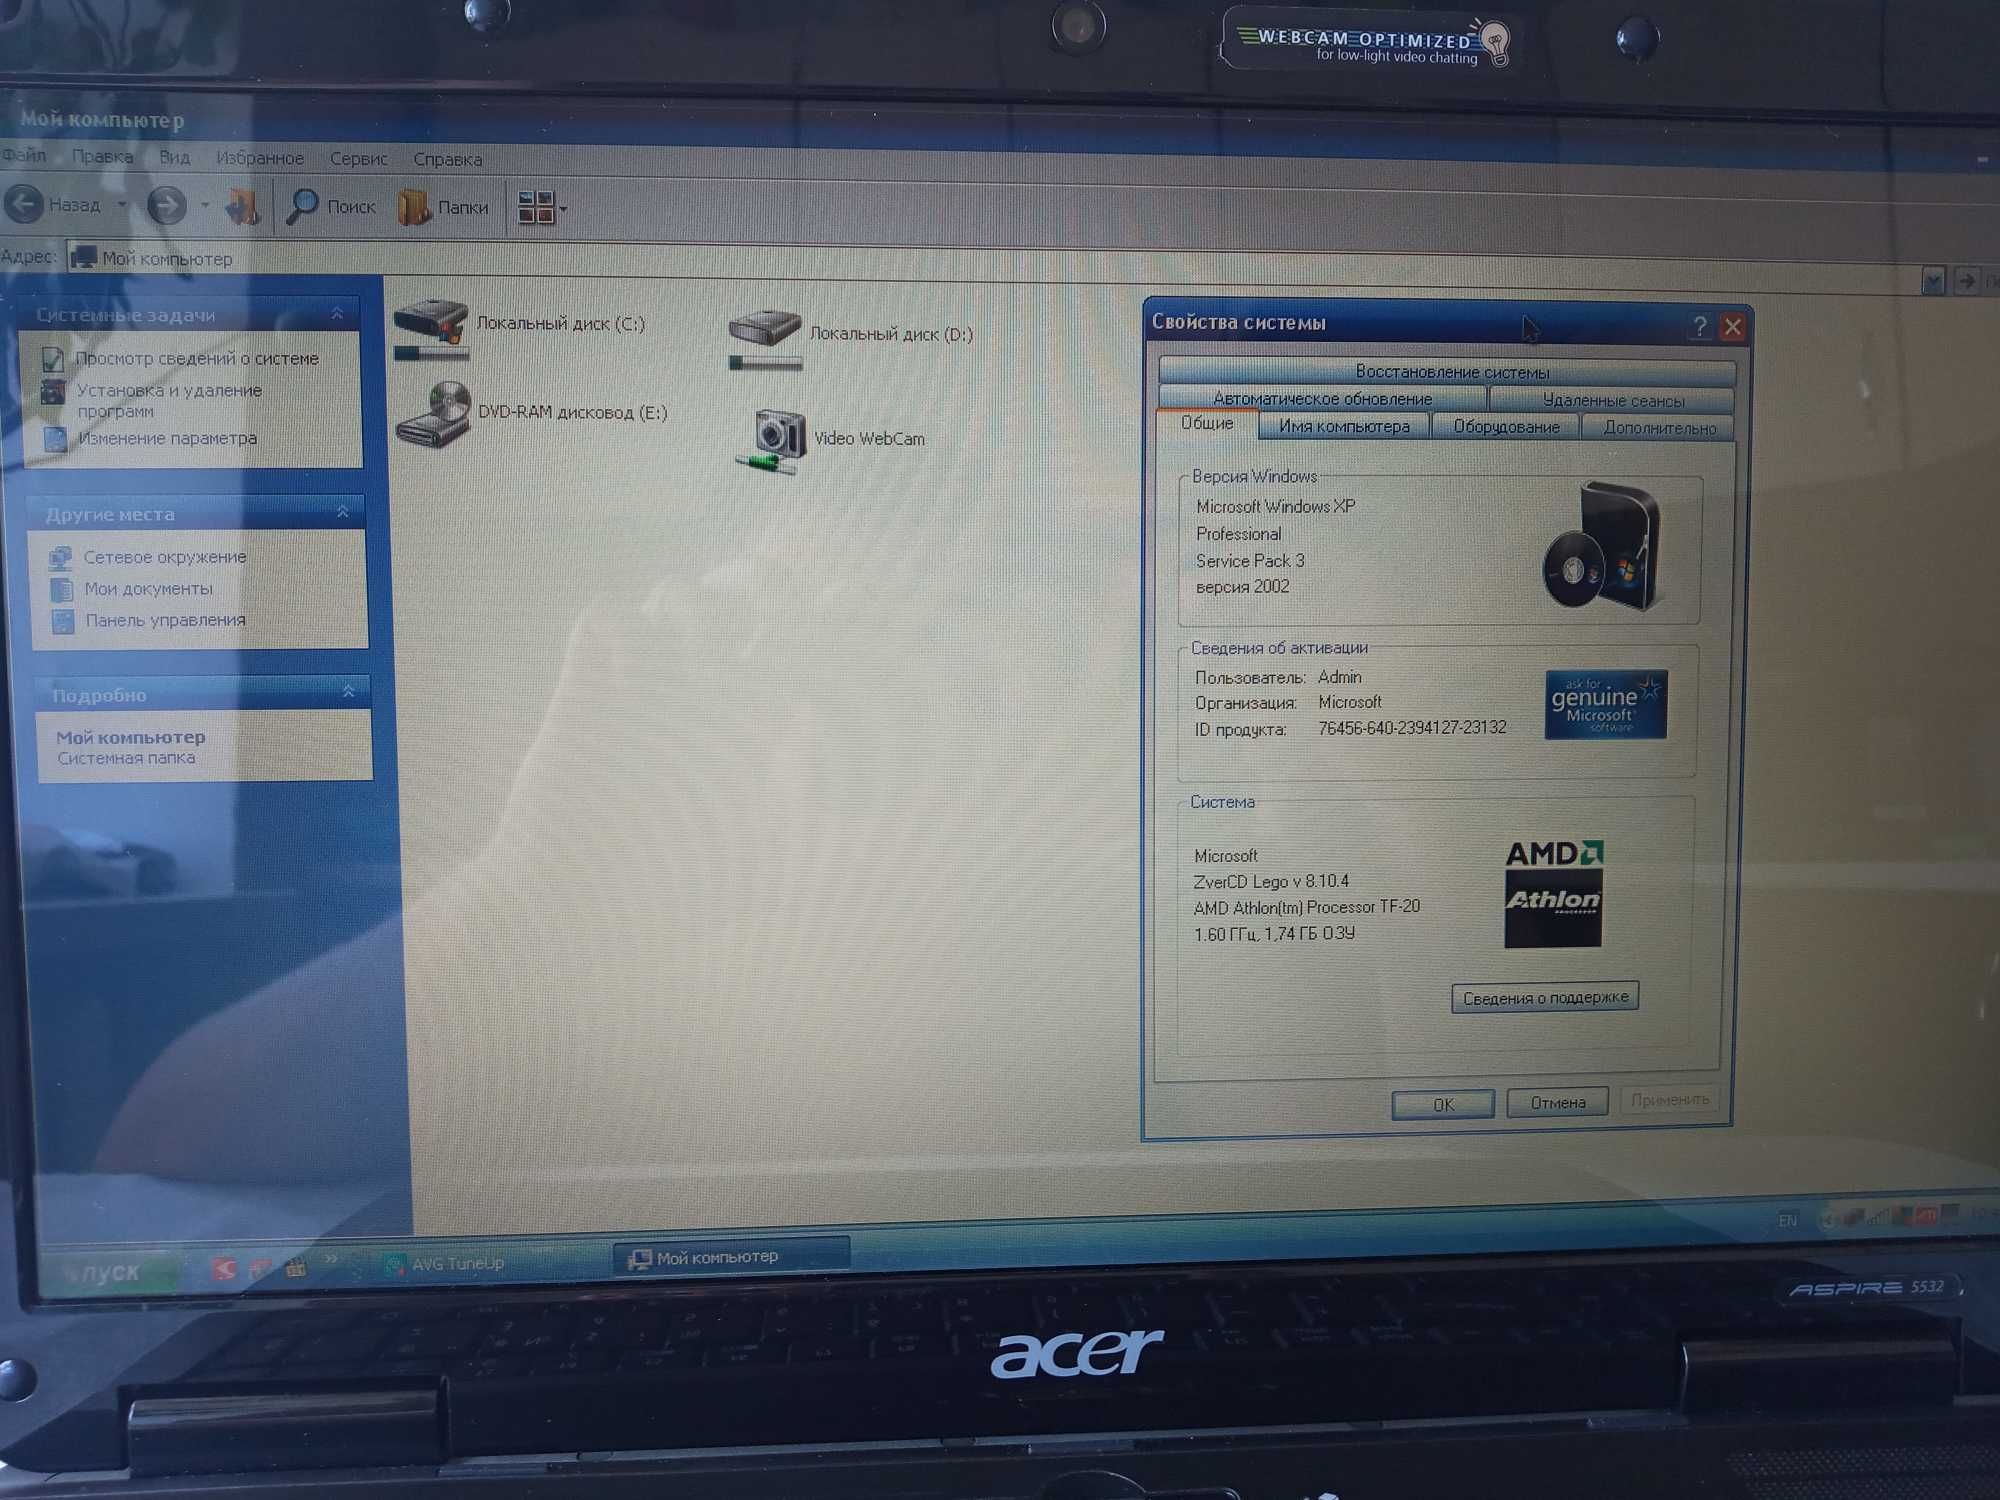Click the red quick launch icon
Viewport: 2000px width, 1500px height.
point(224,1269)
